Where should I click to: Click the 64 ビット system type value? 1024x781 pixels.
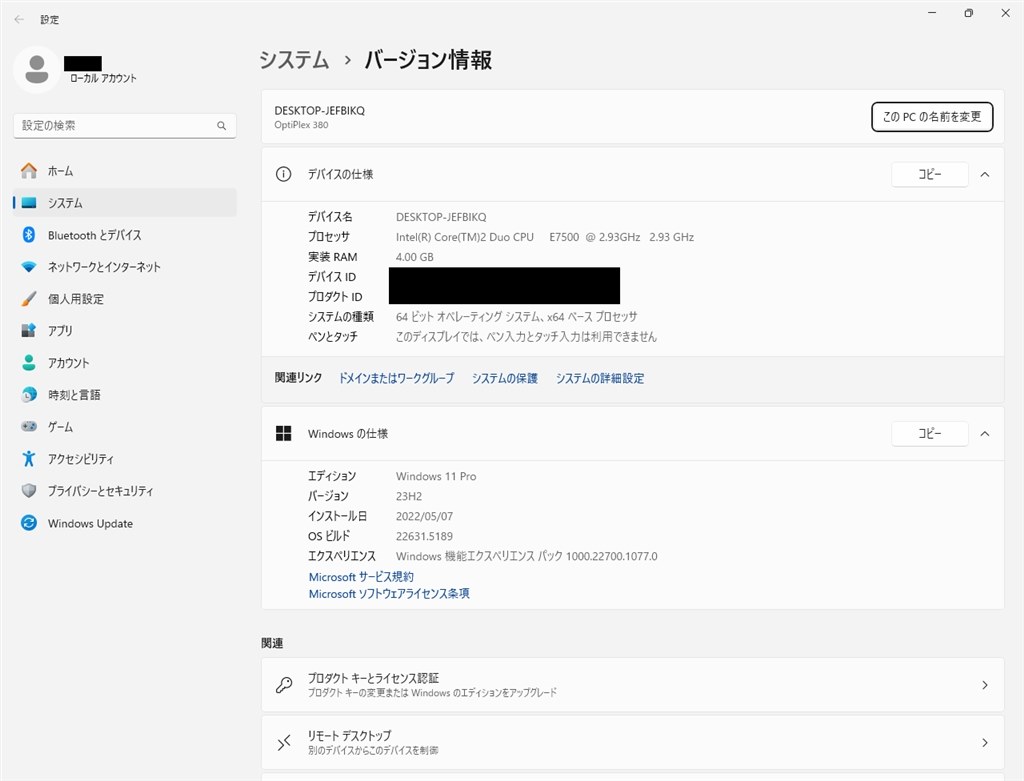[517, 317]
